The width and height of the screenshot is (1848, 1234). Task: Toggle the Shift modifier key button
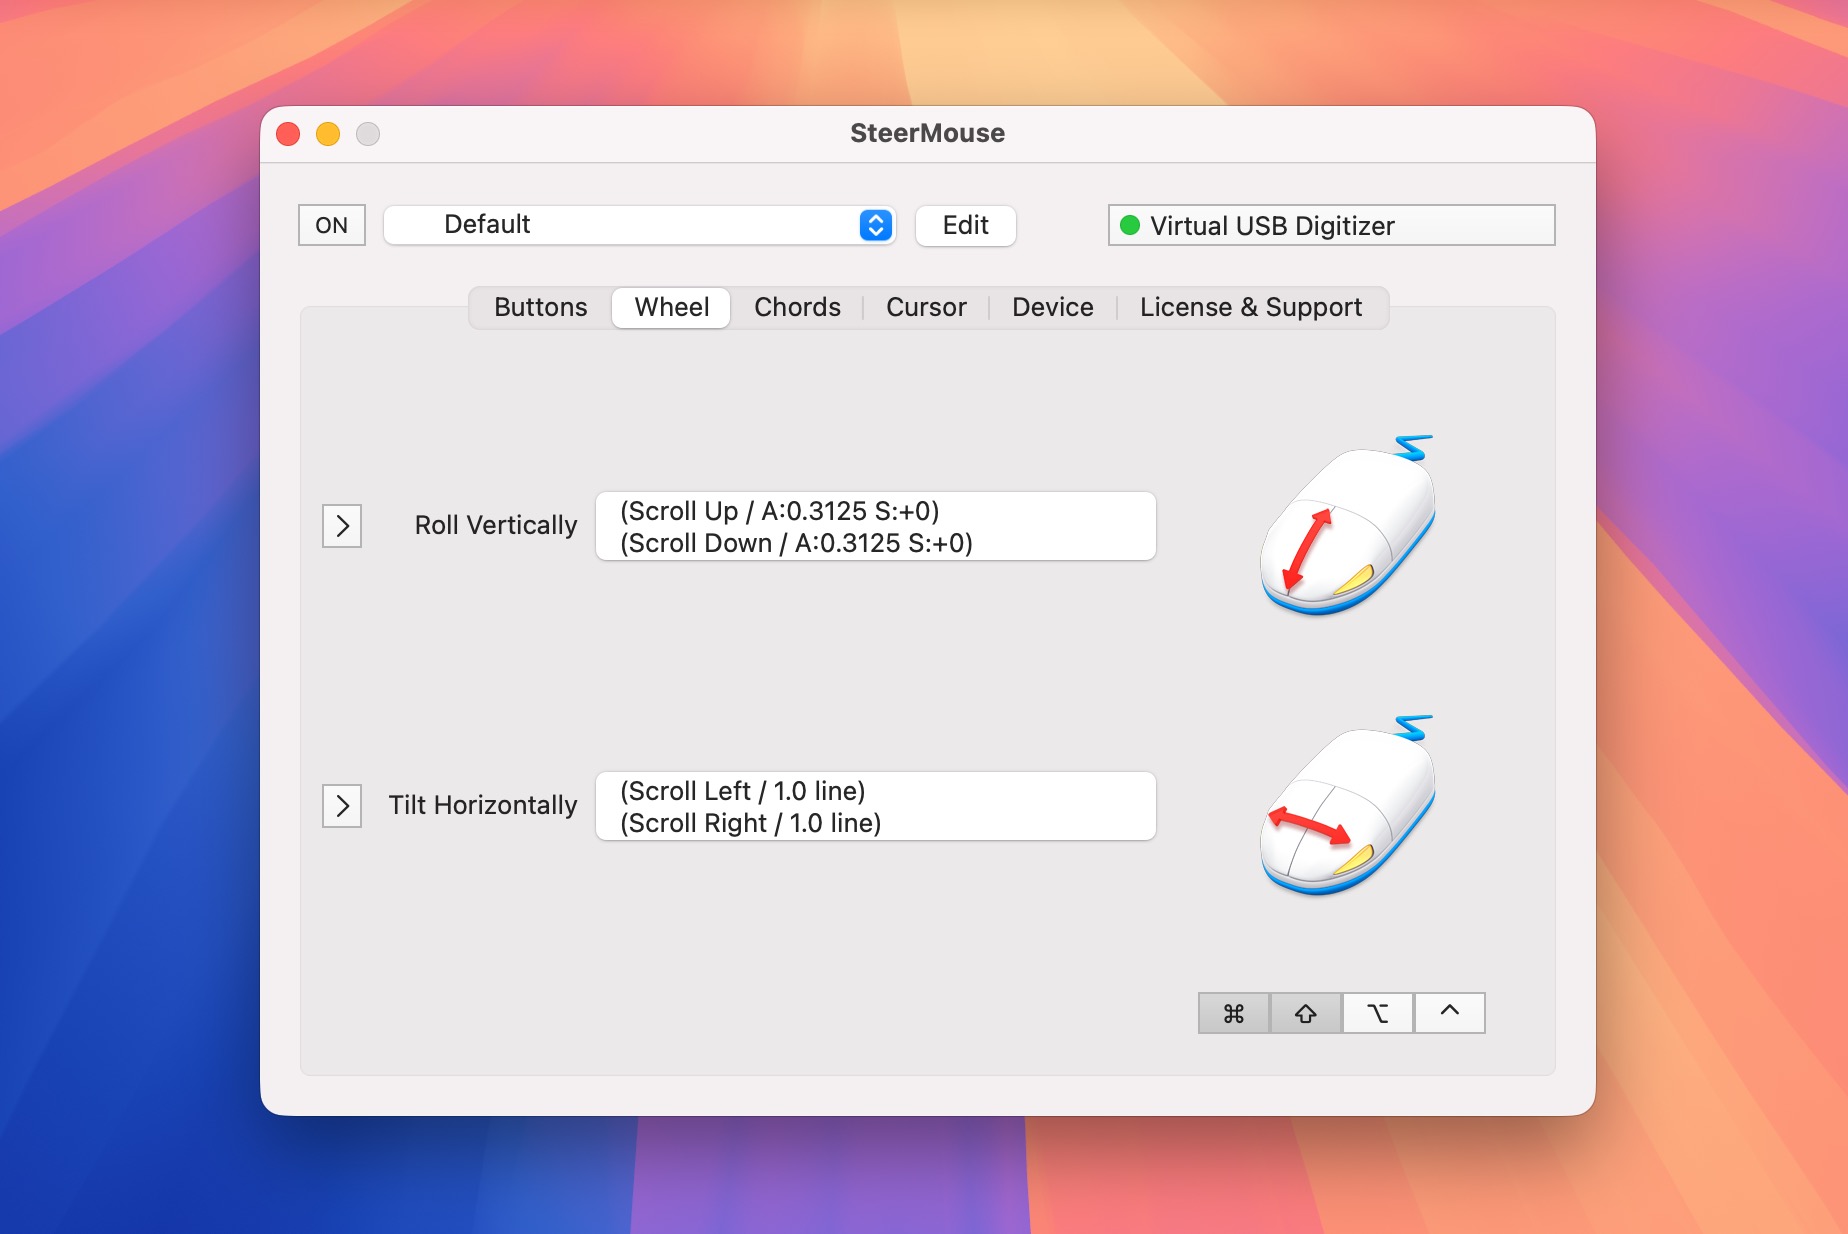1306,1013
